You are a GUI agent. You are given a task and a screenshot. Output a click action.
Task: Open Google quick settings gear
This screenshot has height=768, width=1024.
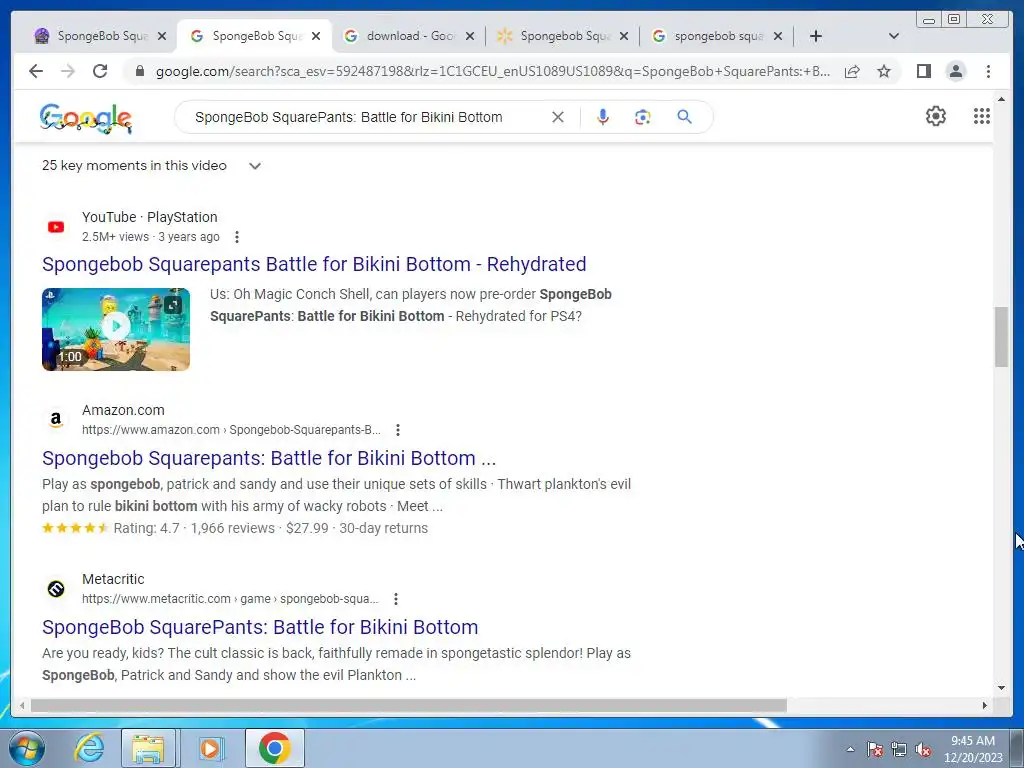(x=936, y=116)
